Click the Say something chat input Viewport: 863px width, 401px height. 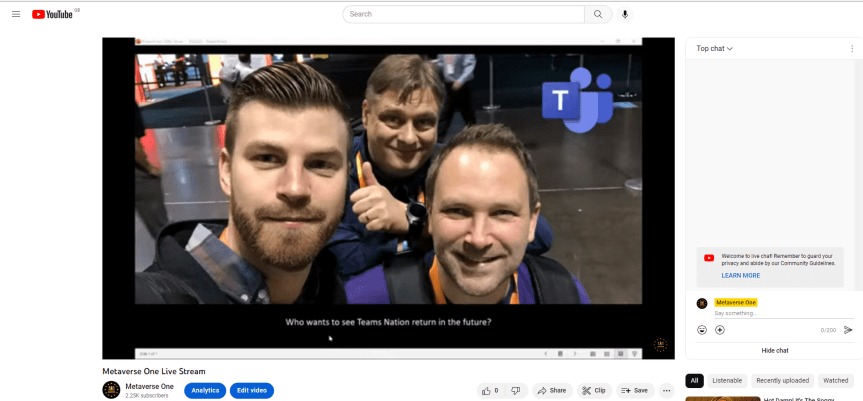coord(770,313)
